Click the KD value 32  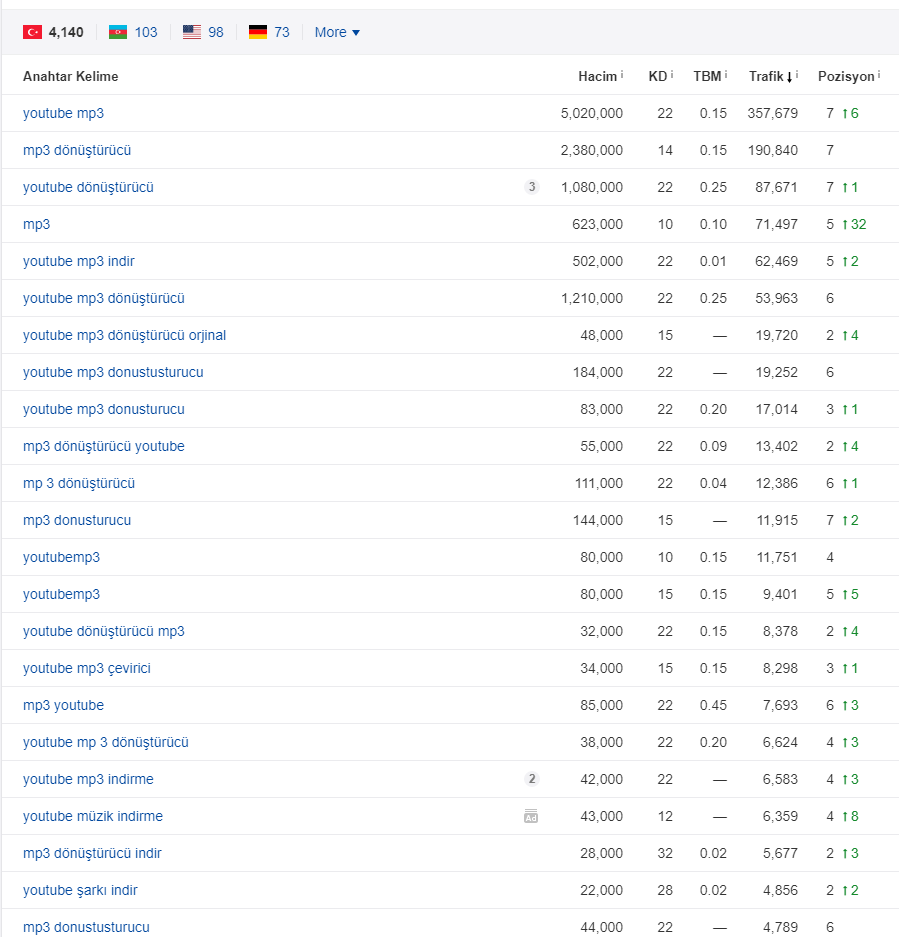pyautogui.click(x=665, y=853)
